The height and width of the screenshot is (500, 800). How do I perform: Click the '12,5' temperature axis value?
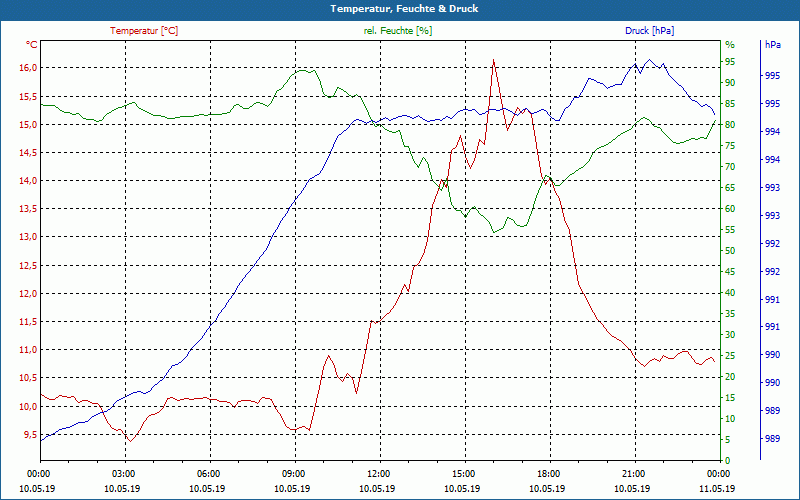pyautogui.click(x=29, y=265)
